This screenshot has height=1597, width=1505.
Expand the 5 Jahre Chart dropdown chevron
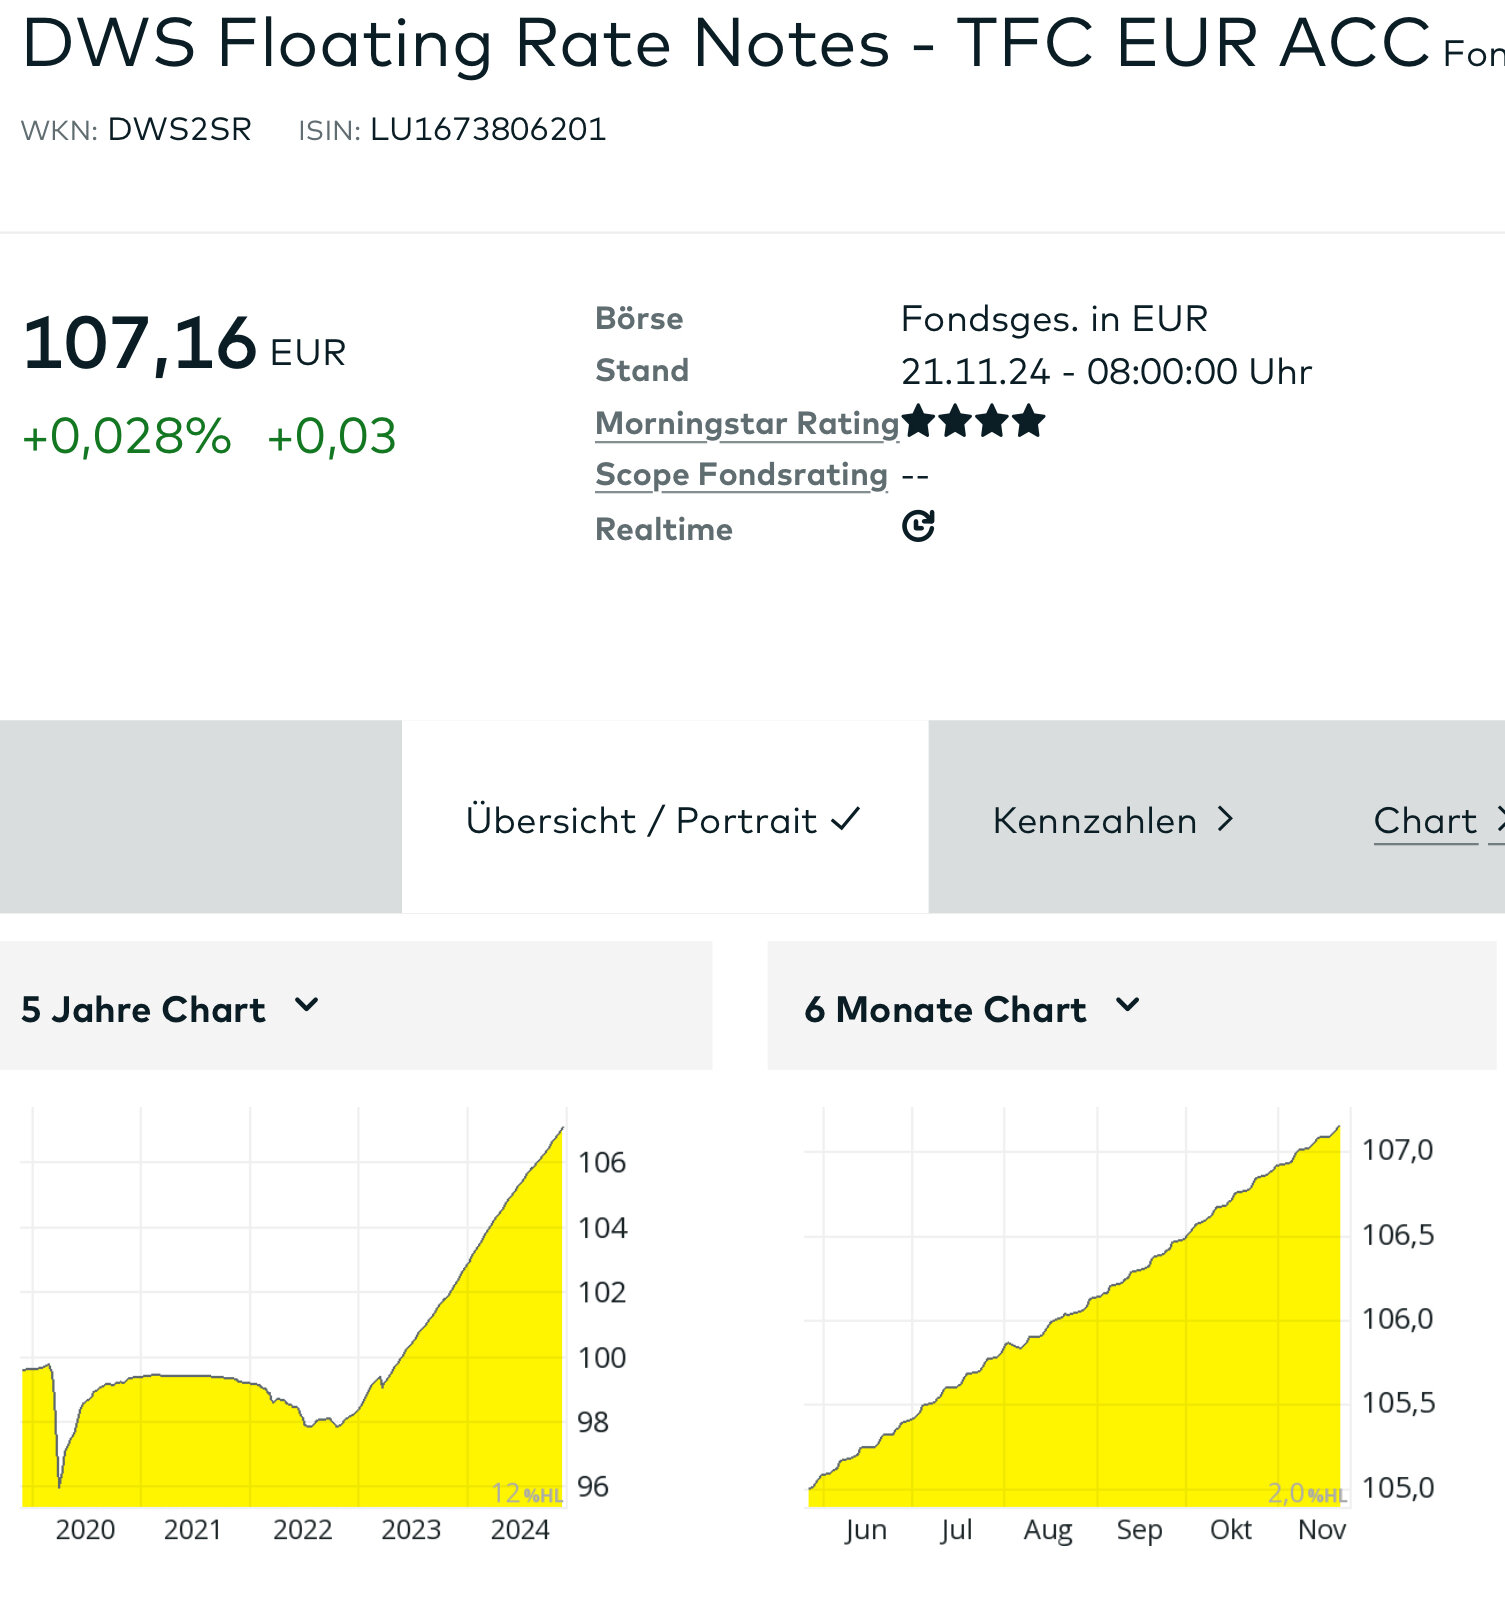[307, 1005]
